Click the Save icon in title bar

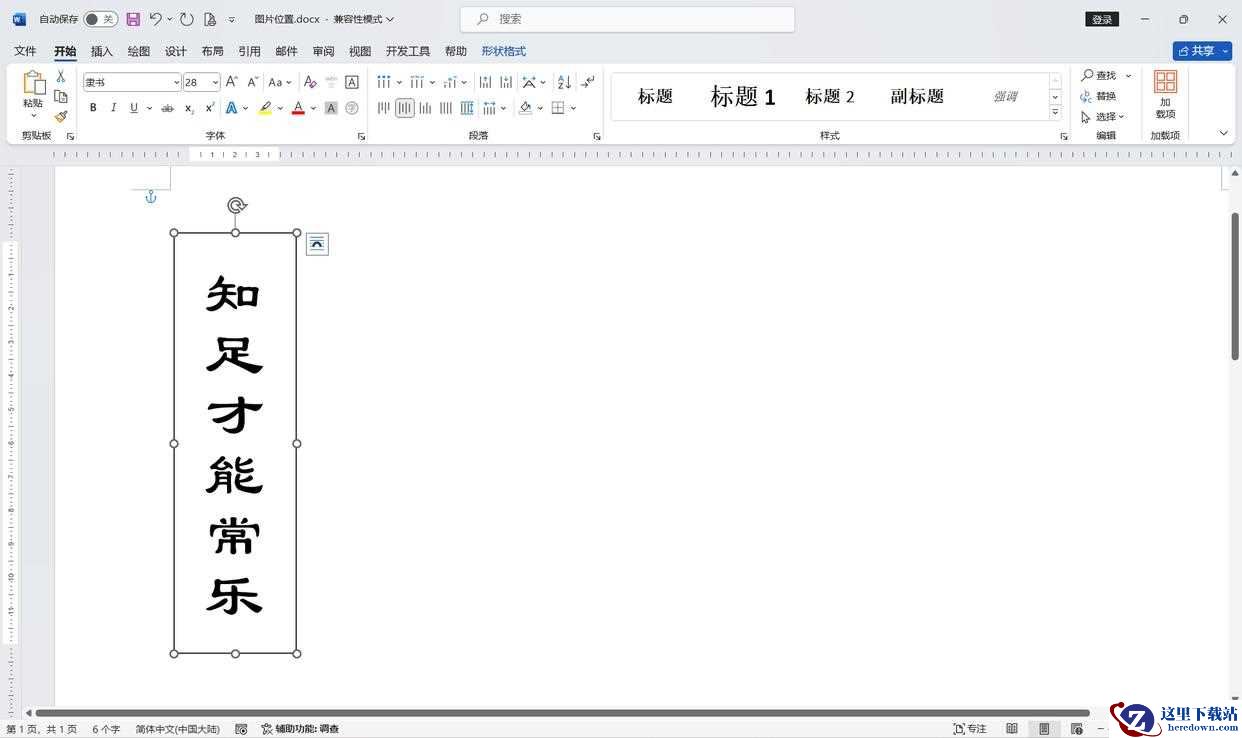(133, 19)
